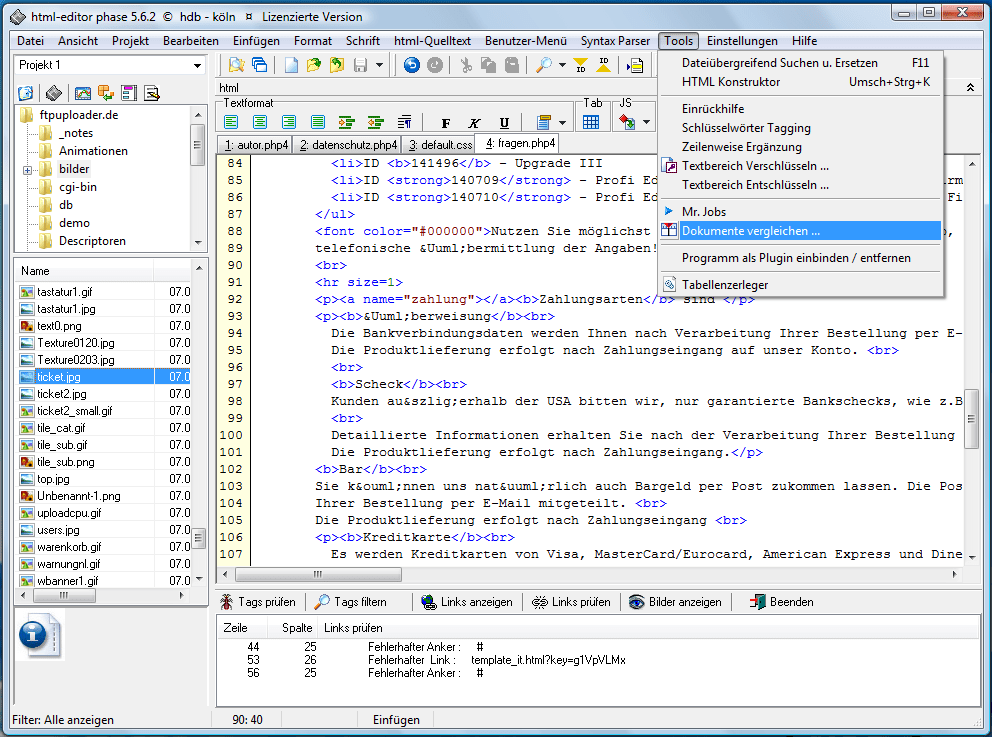Image resolution: width=992 pixels, height=737 pixels.
Task: Open the Einstellungen menu
Action: (742, 41)
